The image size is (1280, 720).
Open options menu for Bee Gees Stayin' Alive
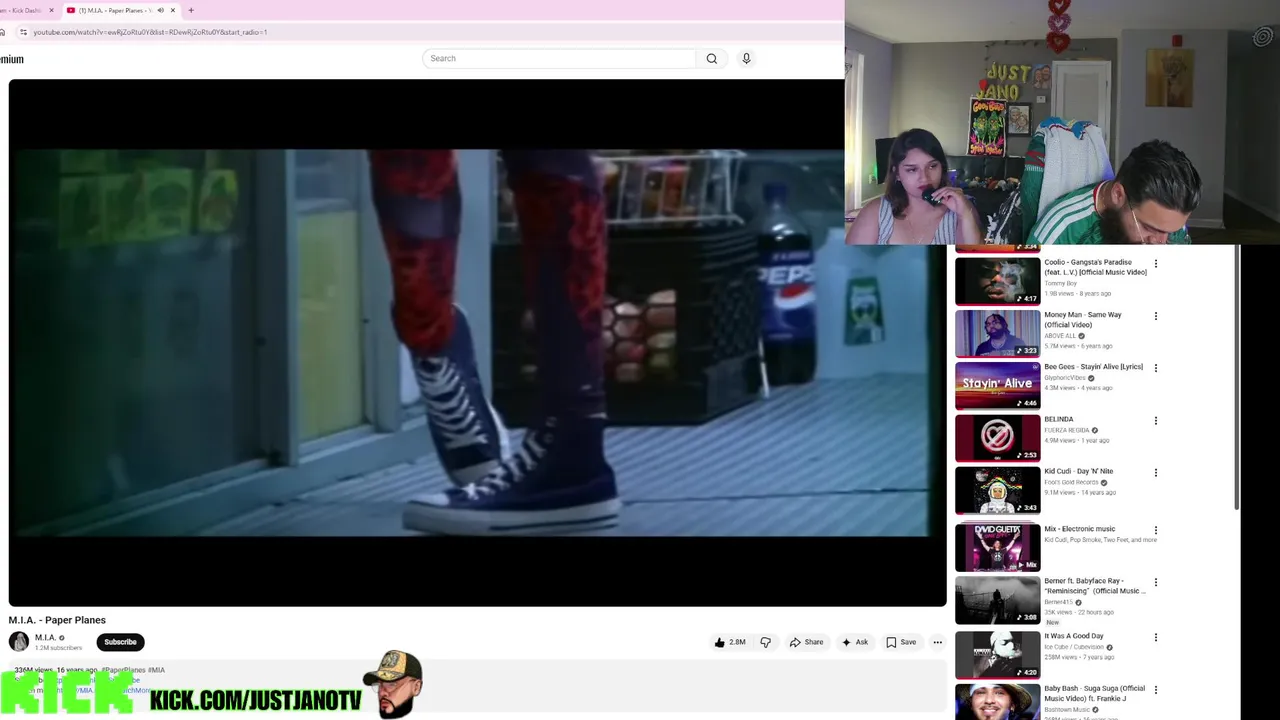coord(1156,368)
